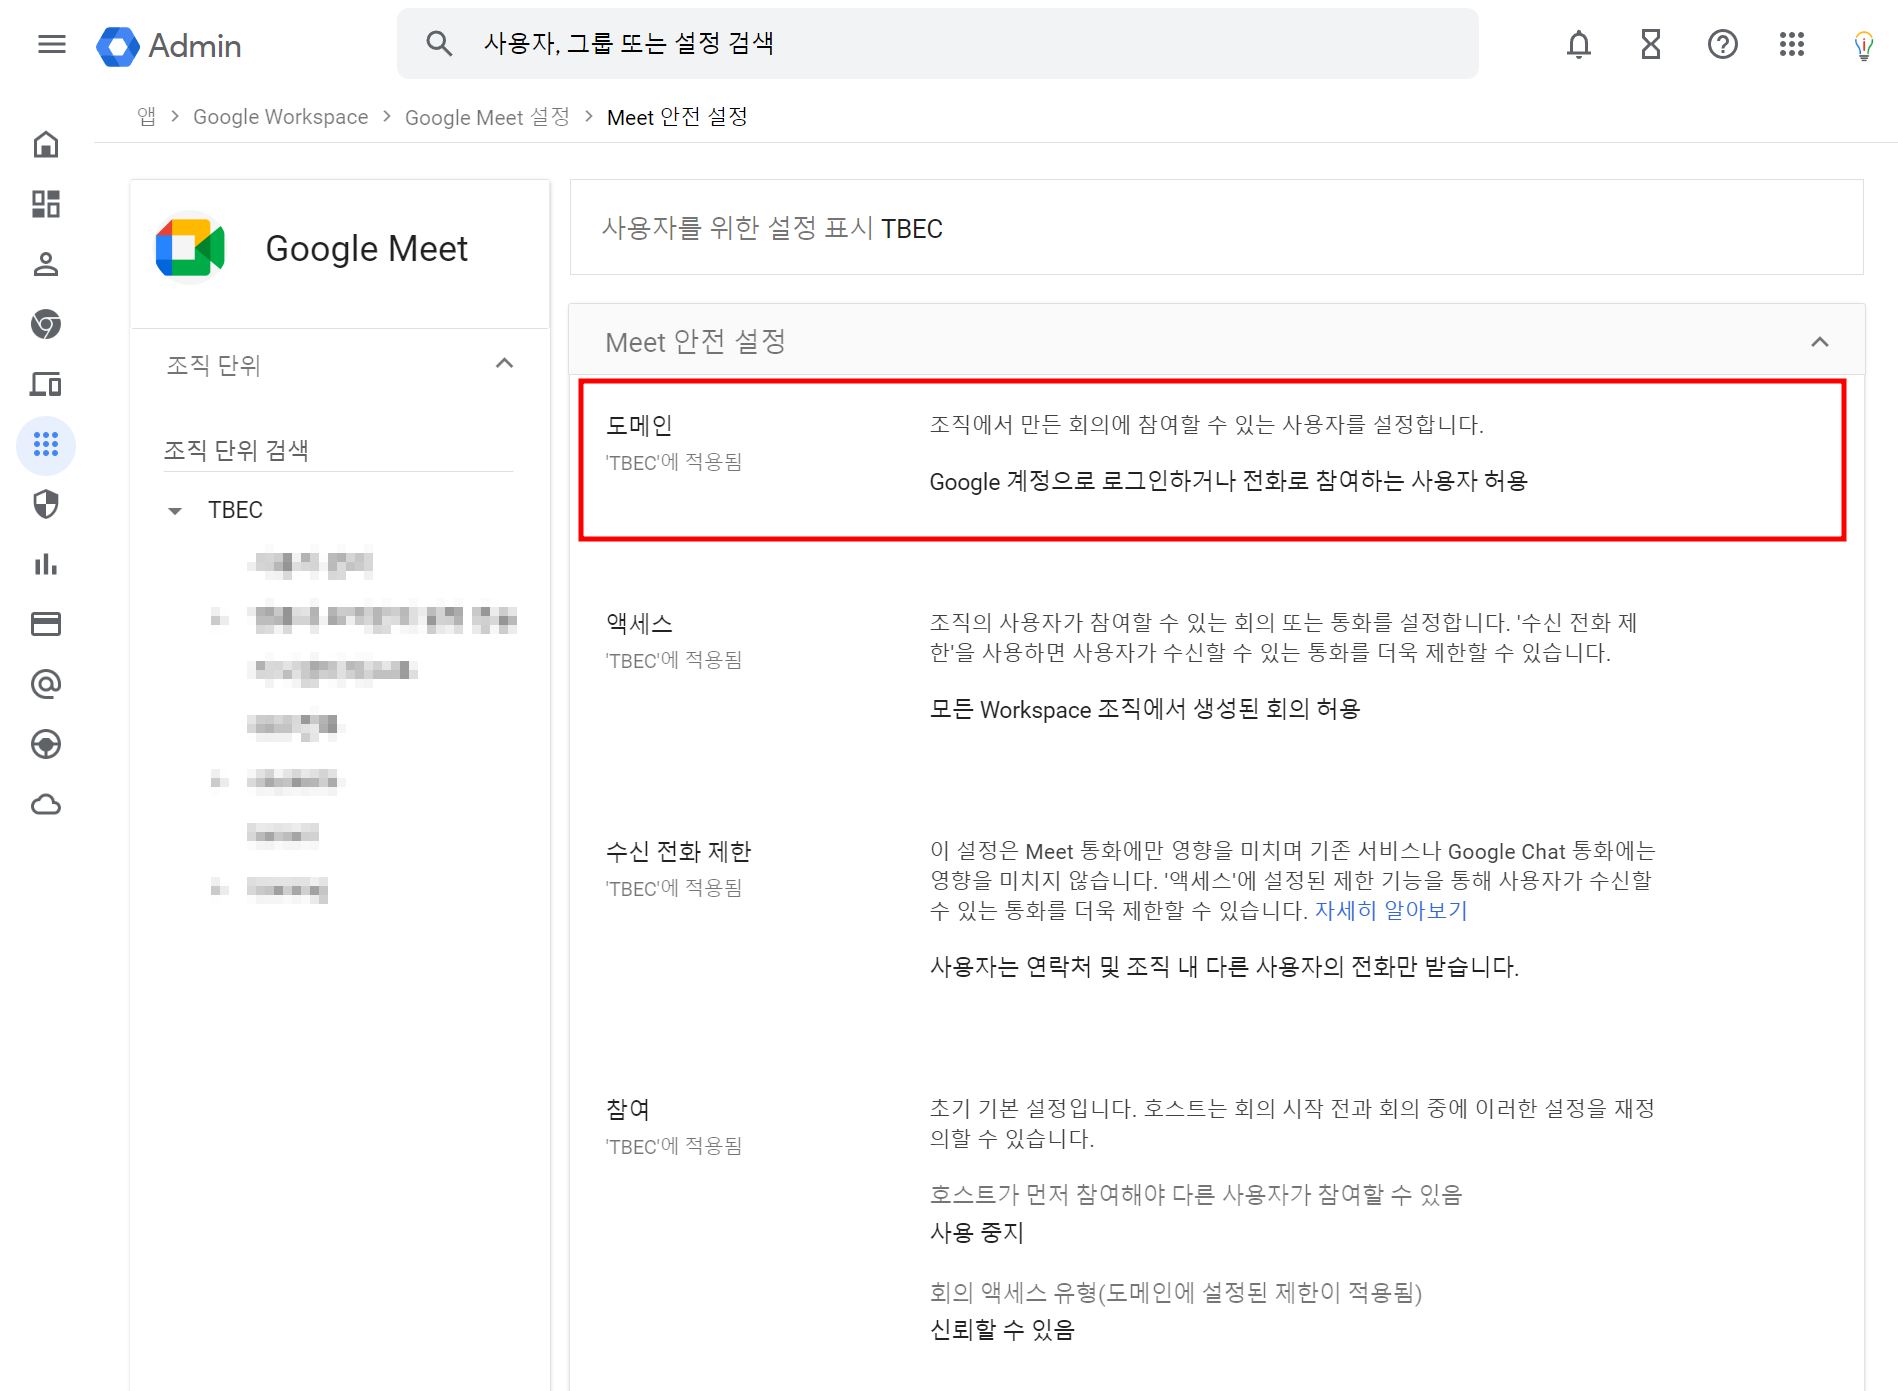Select TBEC organizational unit
1898x1391 pixels.
point(235,510)
